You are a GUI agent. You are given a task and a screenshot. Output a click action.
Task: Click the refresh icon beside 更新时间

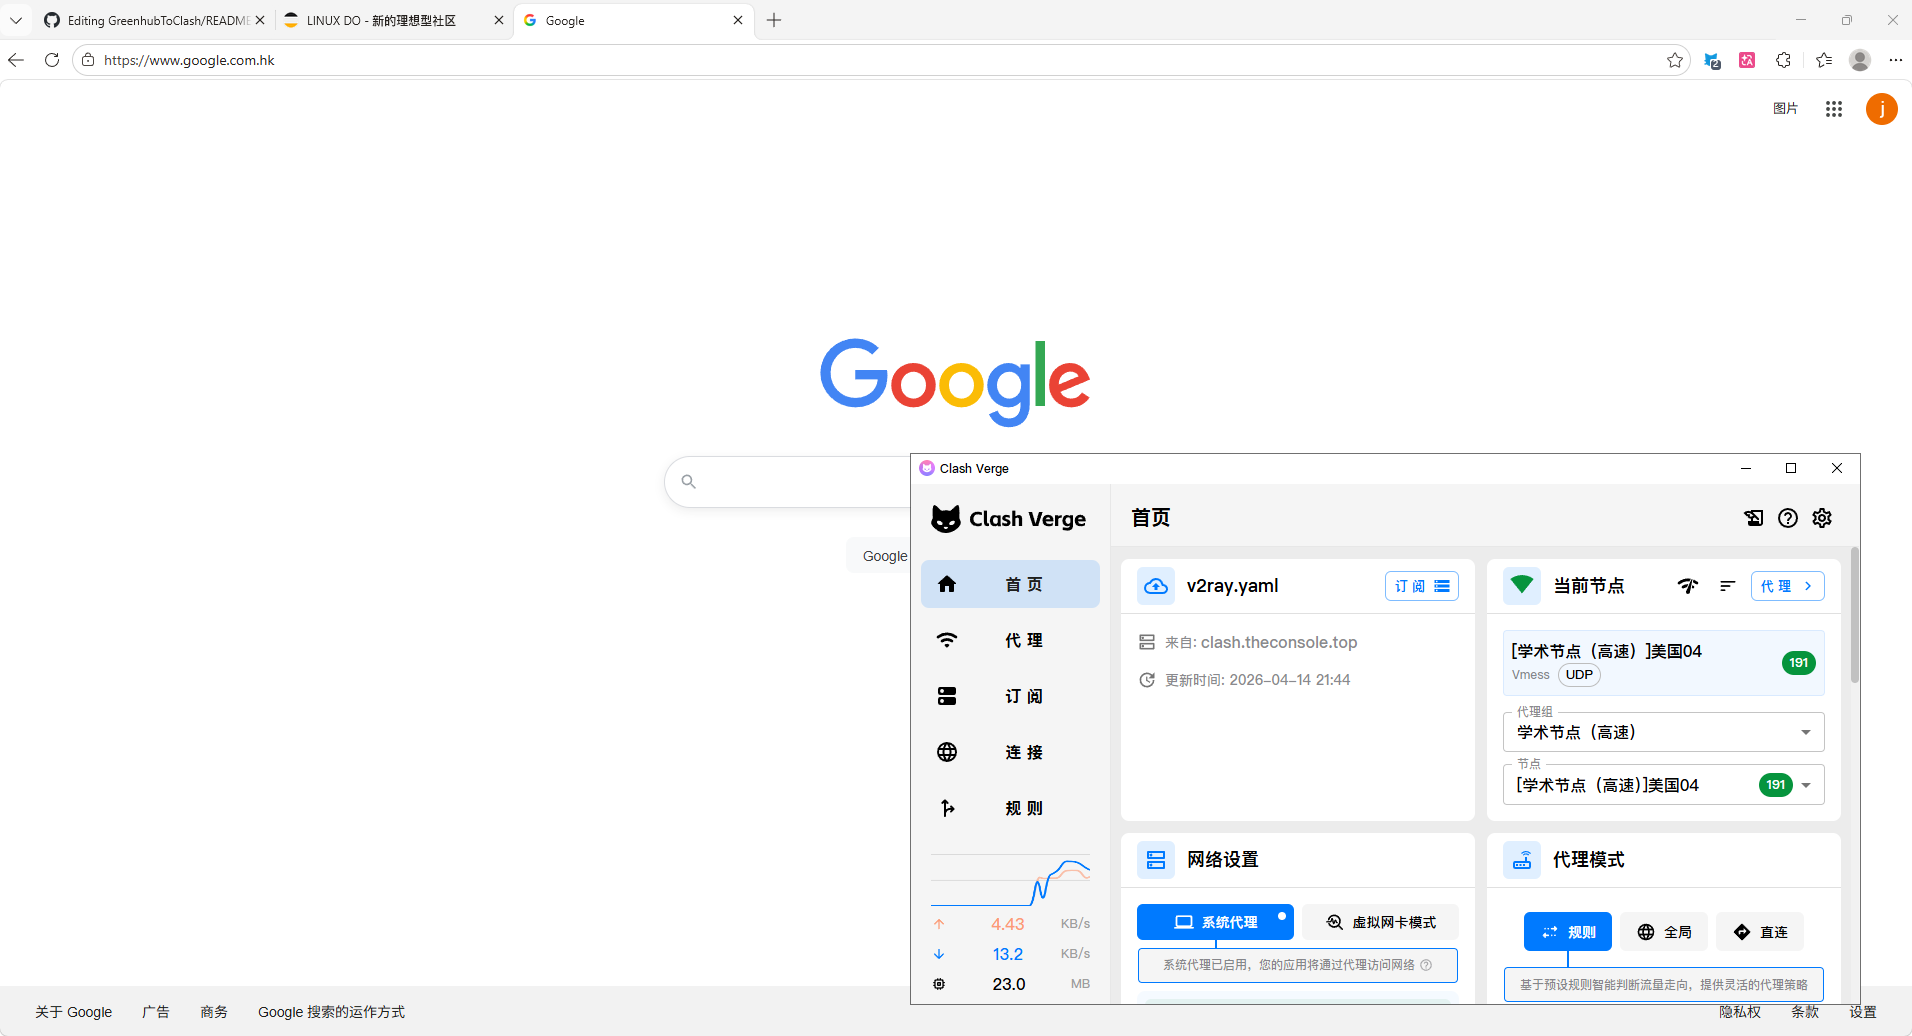coord(1147,680)
